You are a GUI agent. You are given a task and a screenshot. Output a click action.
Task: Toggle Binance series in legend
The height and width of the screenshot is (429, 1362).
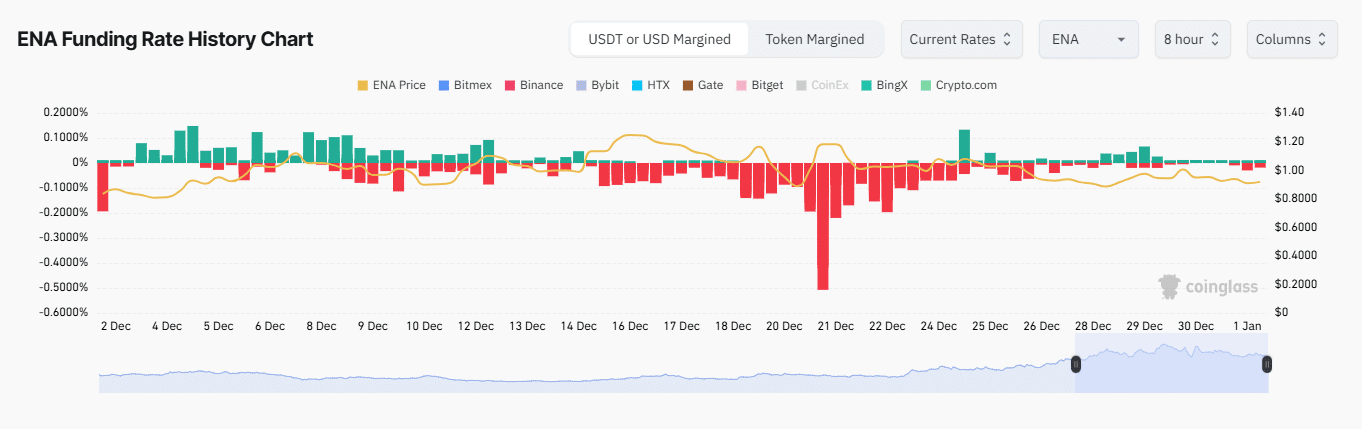point(533,85)
